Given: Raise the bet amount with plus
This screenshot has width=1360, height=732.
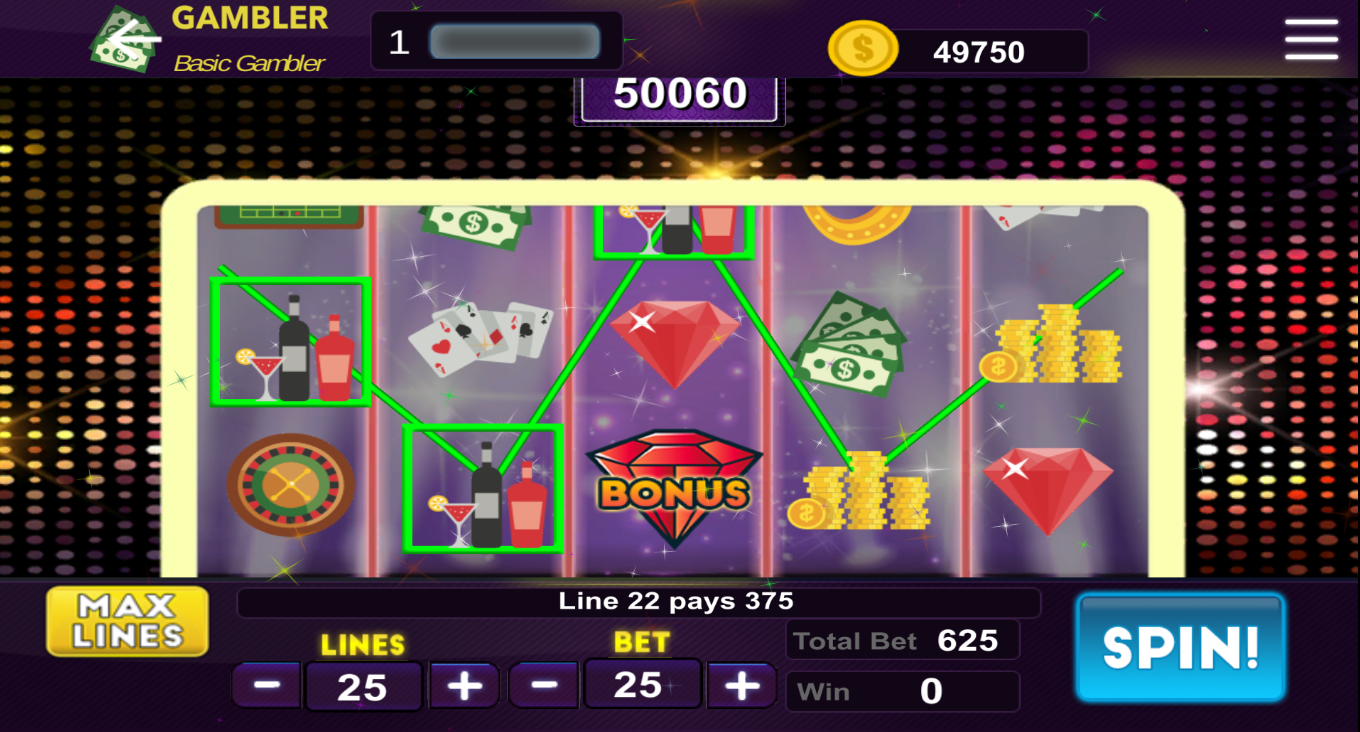Looking at the screenshot, I should coord(741,685).
